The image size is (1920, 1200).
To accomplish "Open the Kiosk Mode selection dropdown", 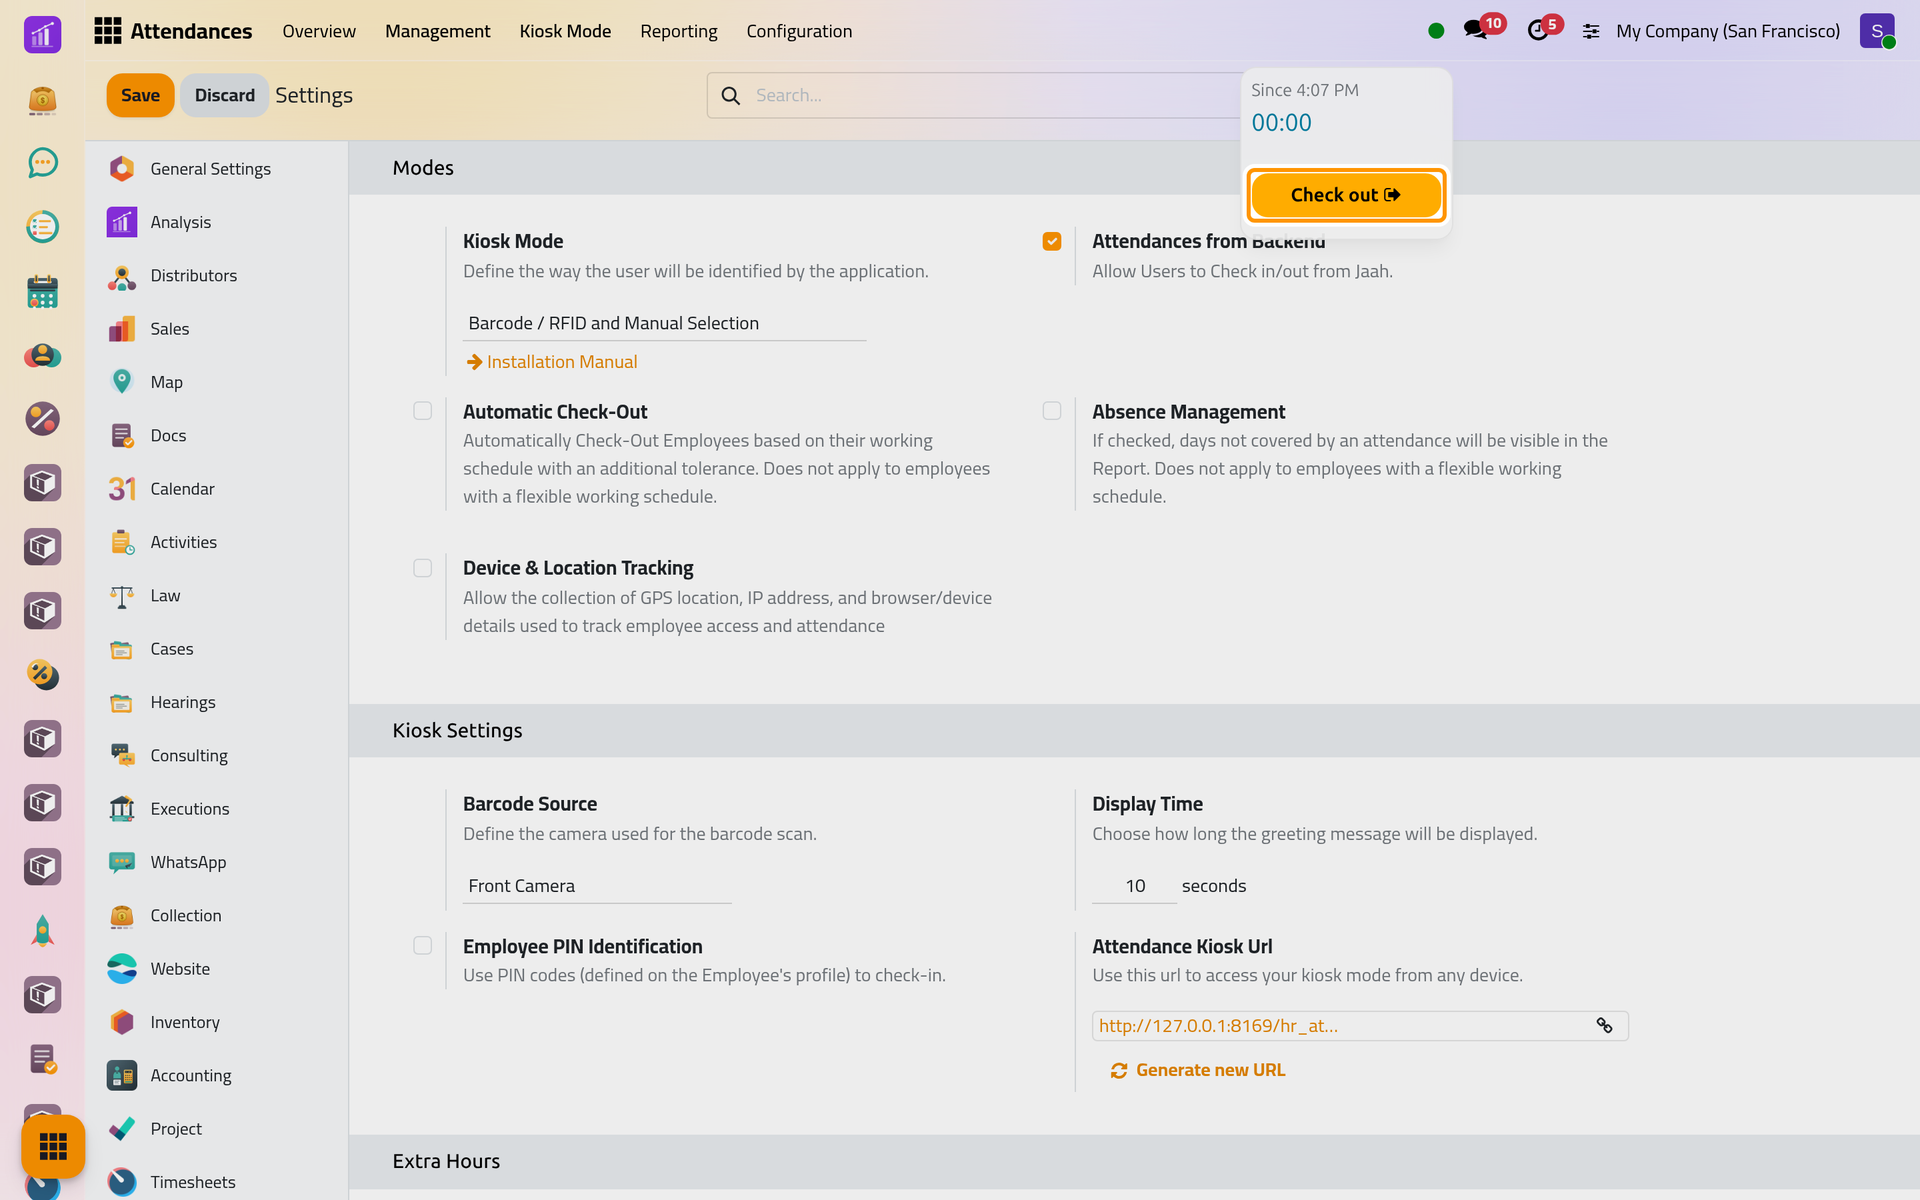I will click(x=664, y=324).
